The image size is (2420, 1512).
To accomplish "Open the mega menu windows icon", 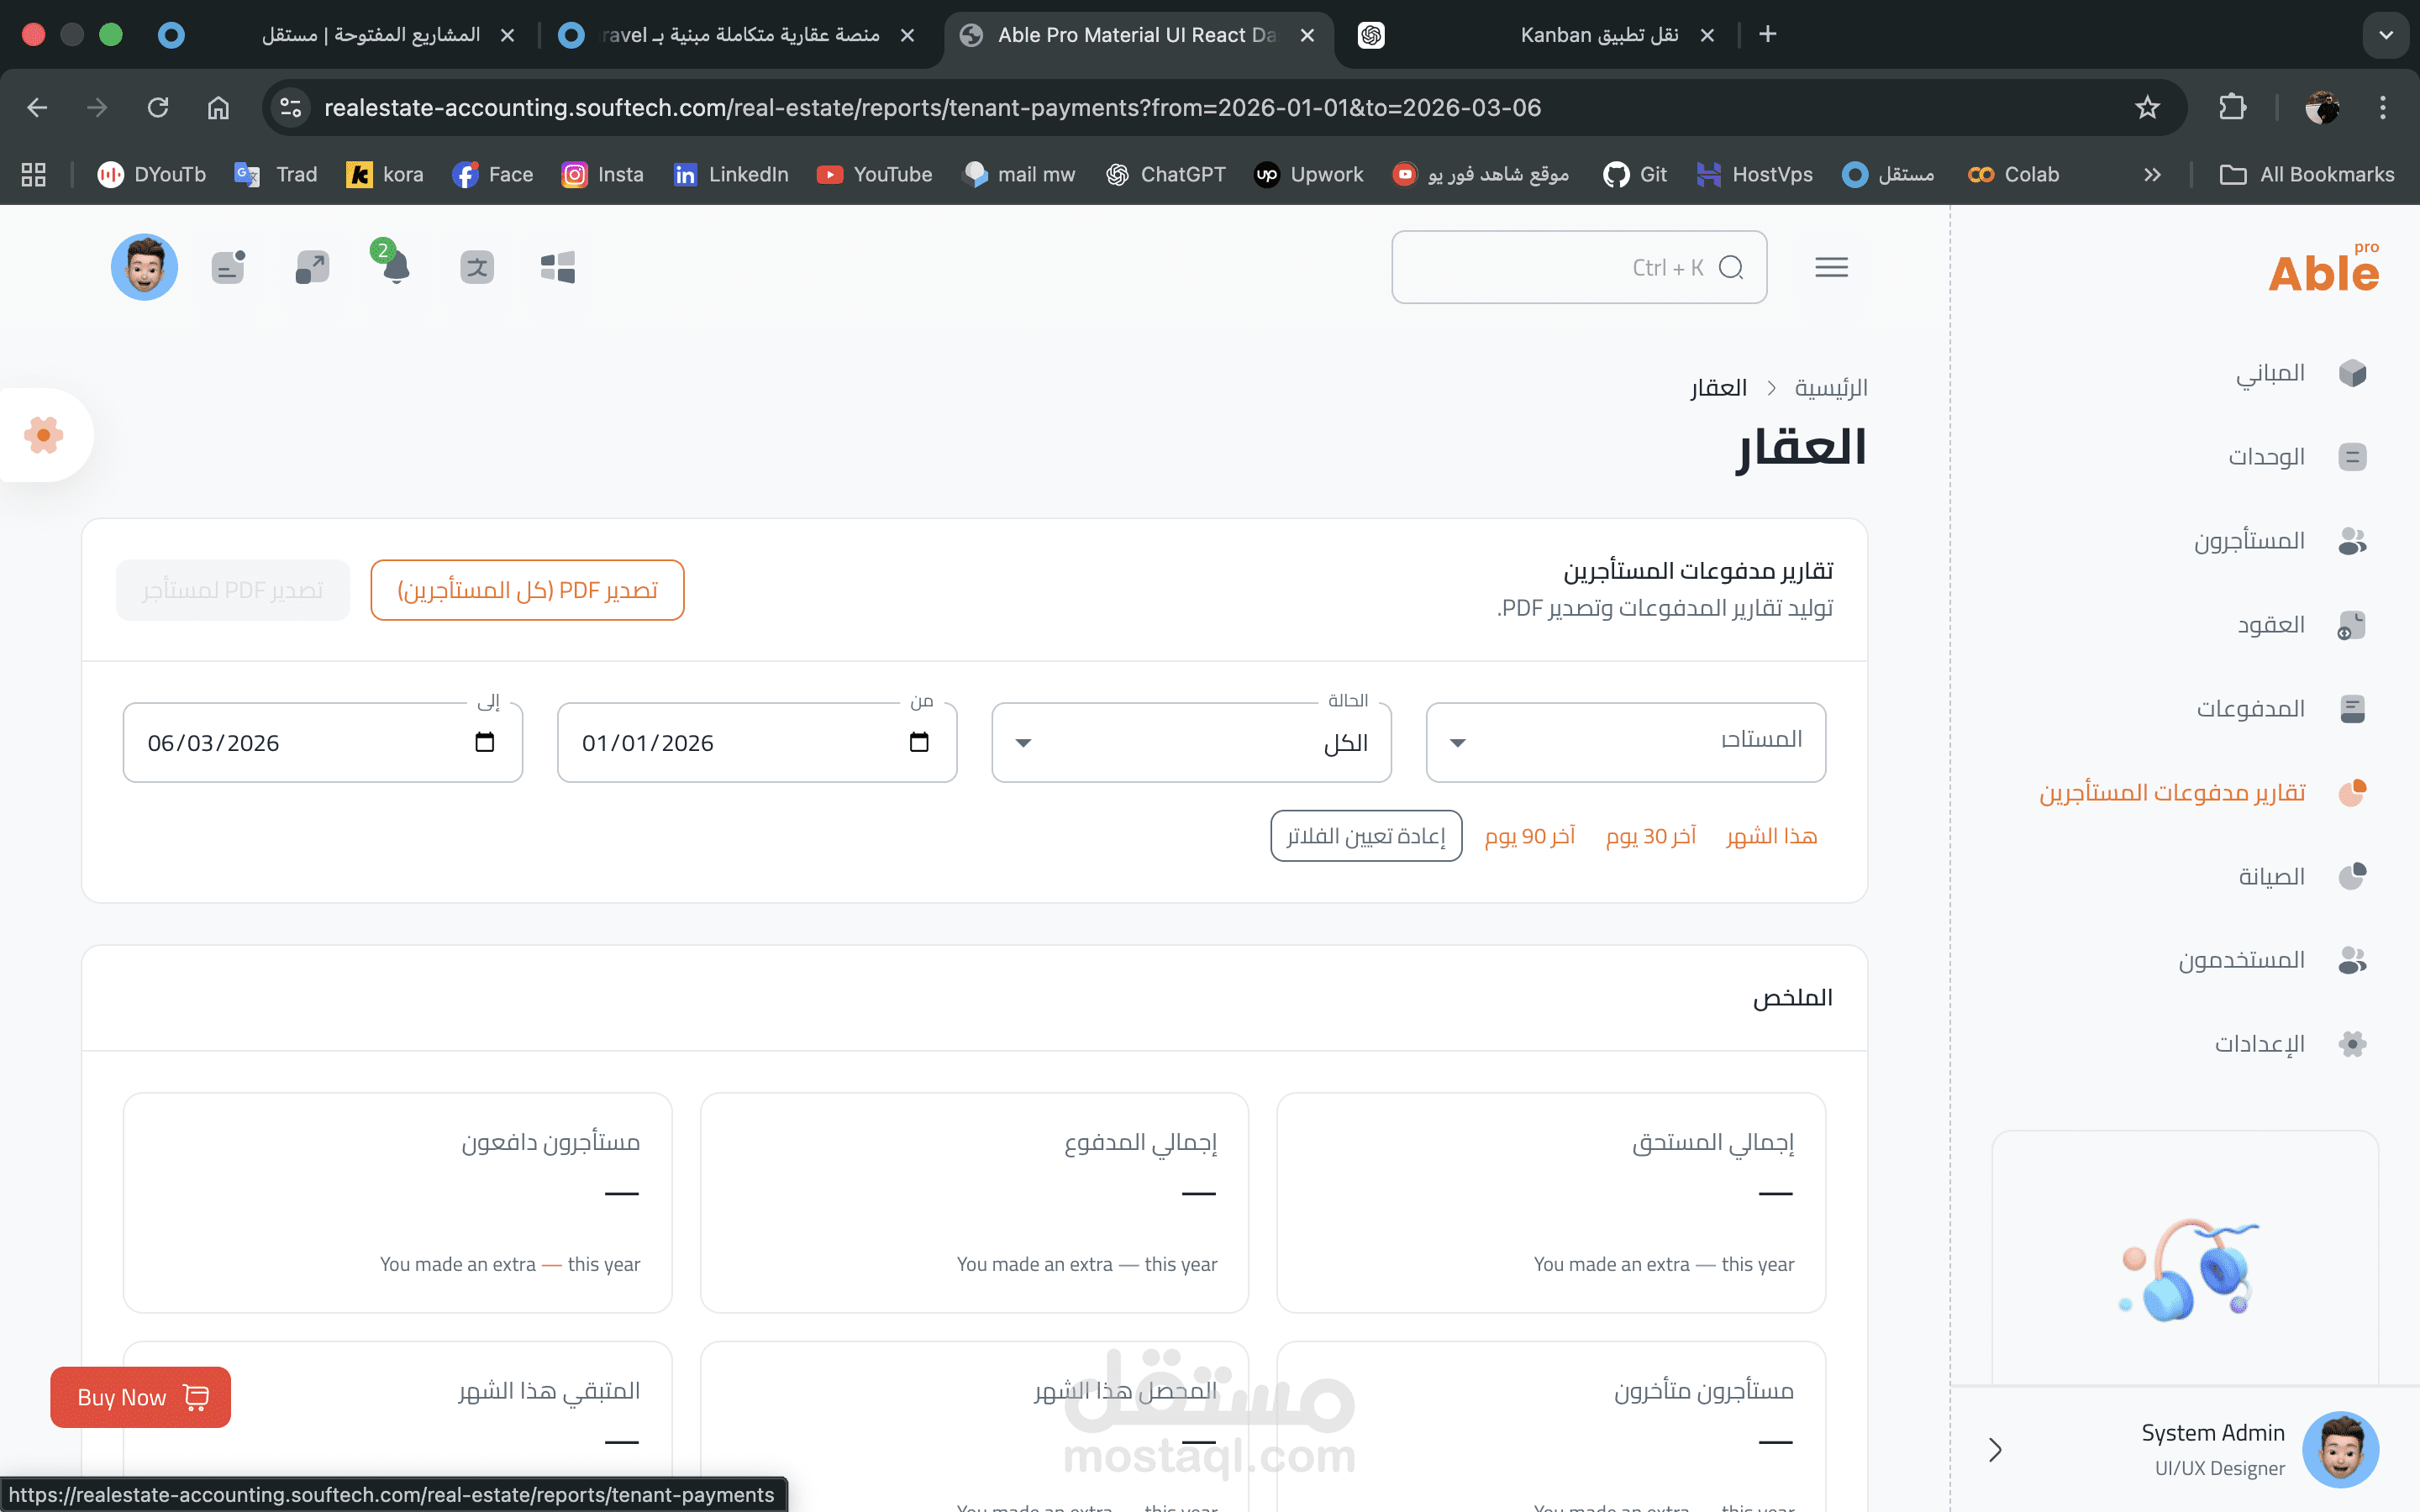I will click(558, 267).
